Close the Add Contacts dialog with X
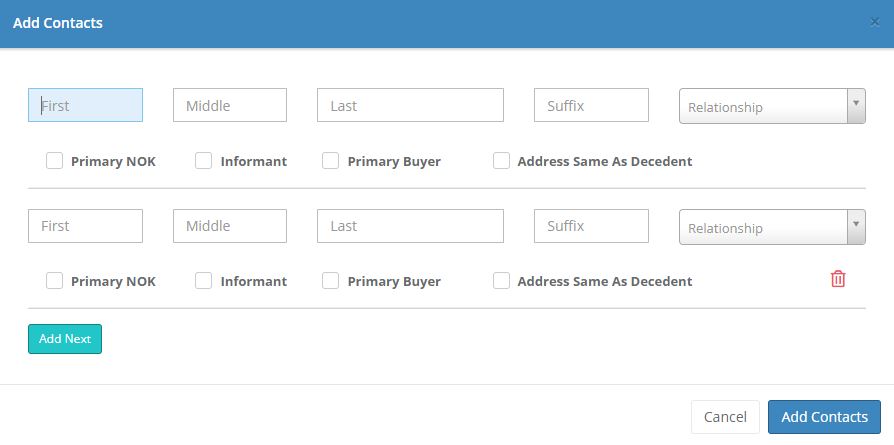 tap(875, 22)
